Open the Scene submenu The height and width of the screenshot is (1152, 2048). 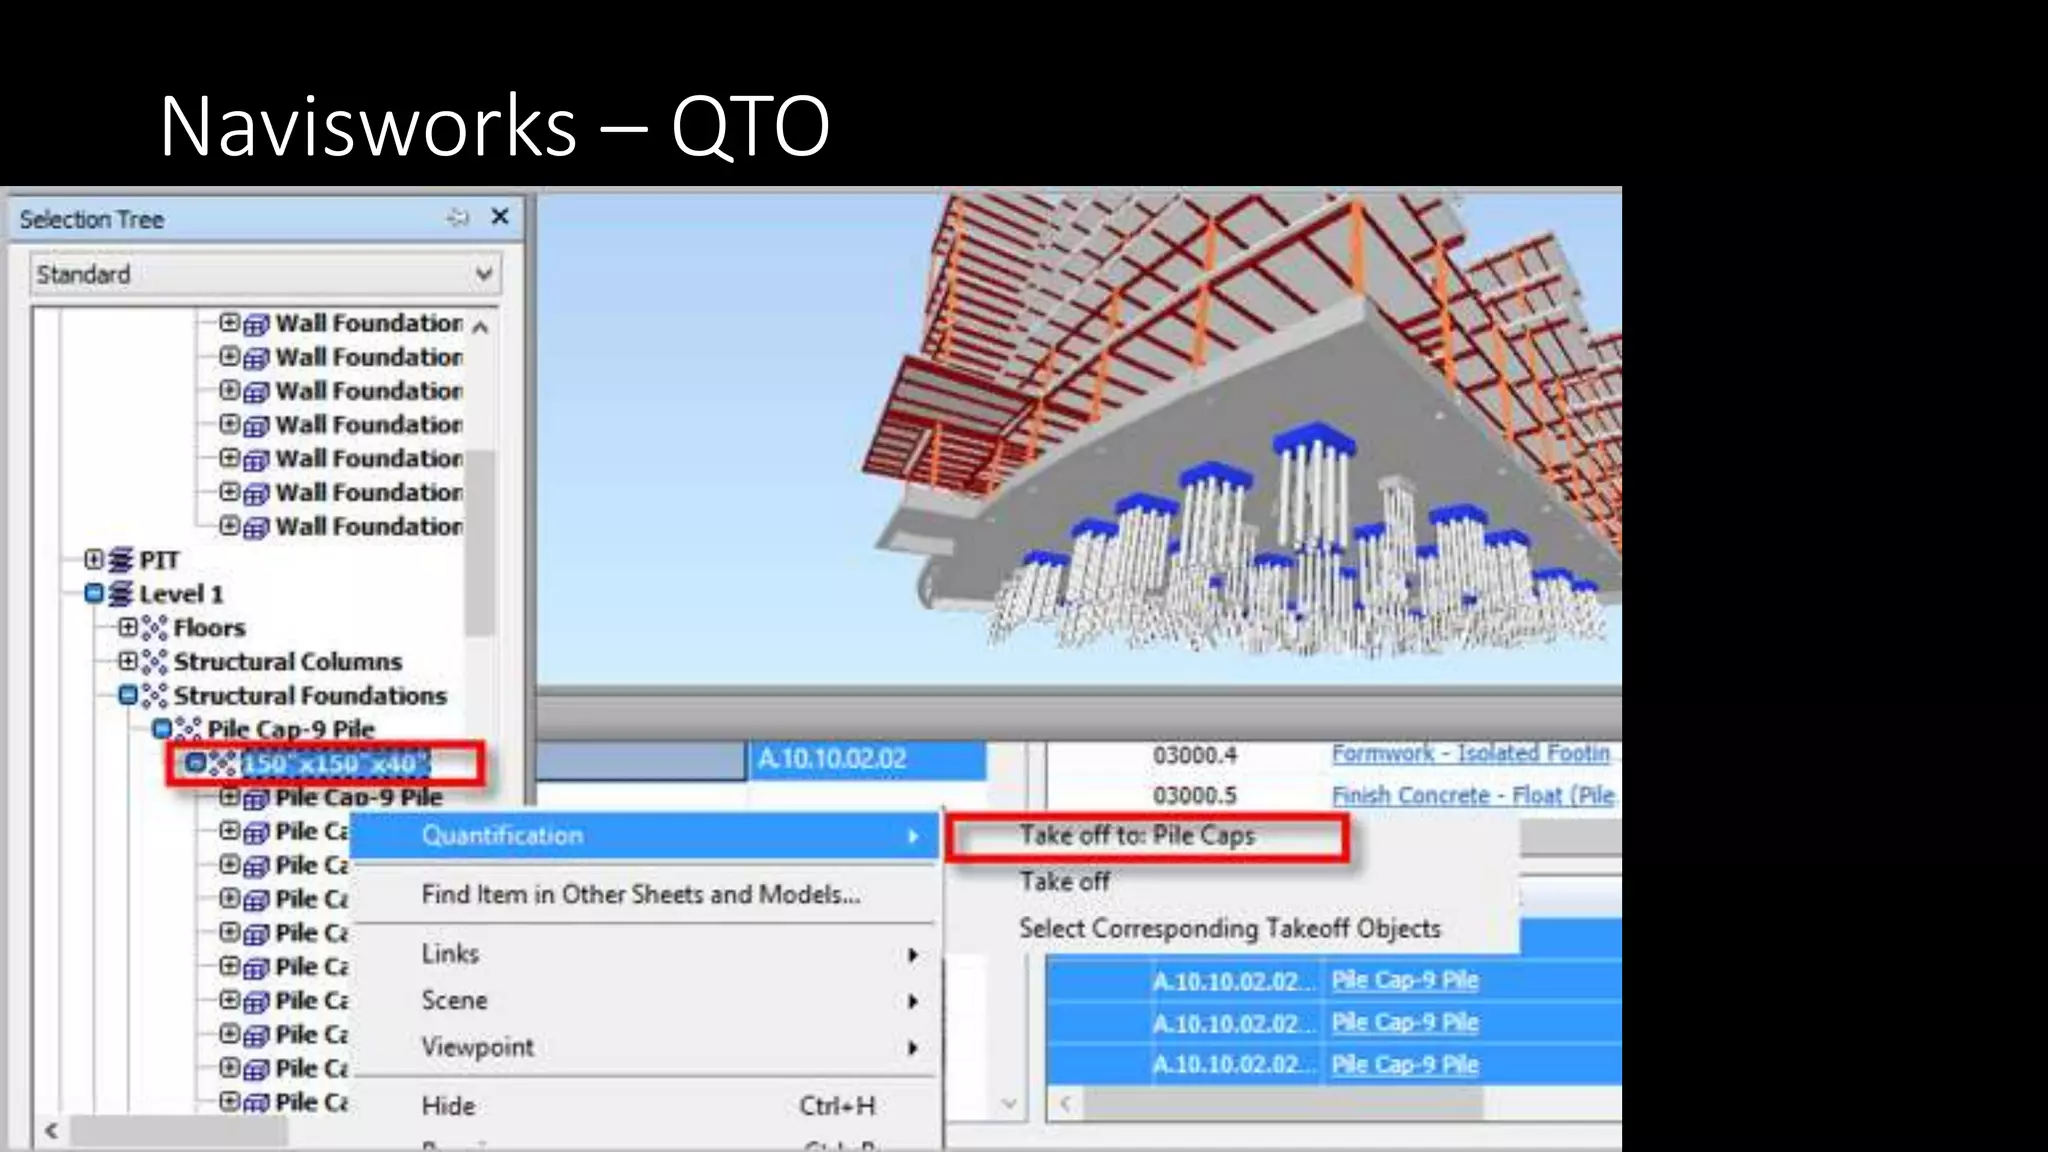[x=646, y=1001]
